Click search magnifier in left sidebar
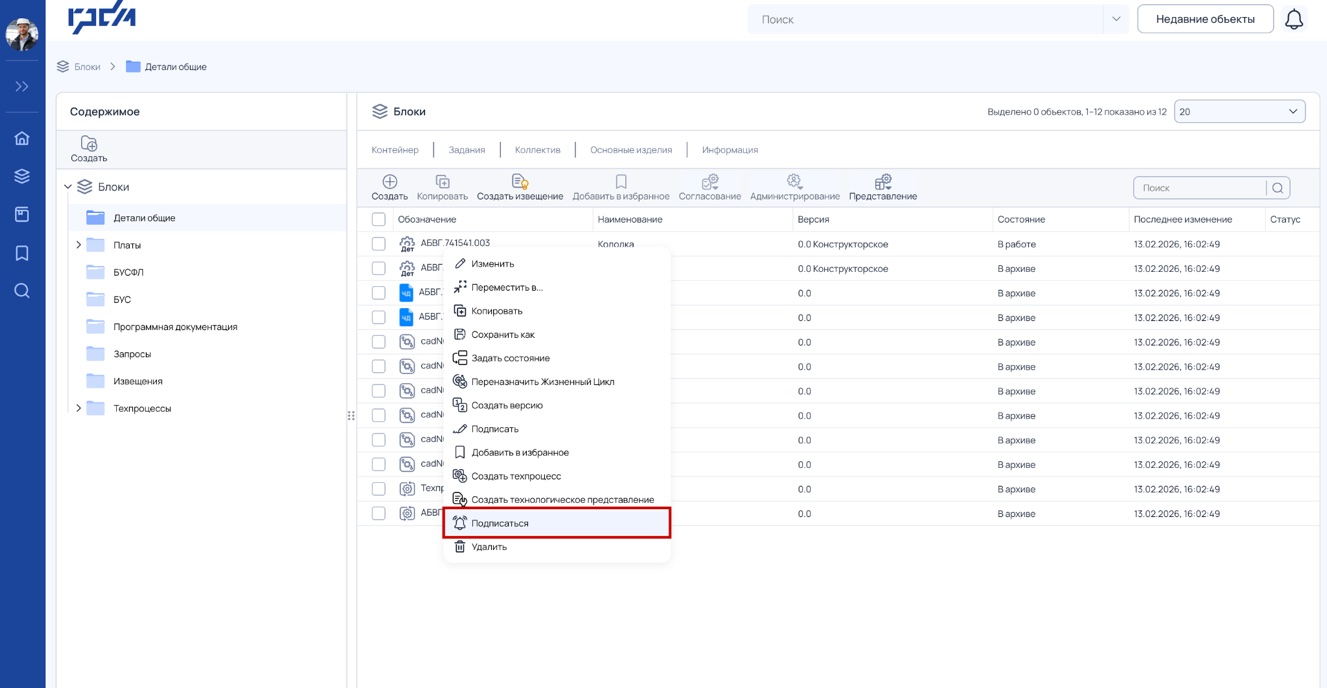The image size is (1327, 688). point(22,291)
